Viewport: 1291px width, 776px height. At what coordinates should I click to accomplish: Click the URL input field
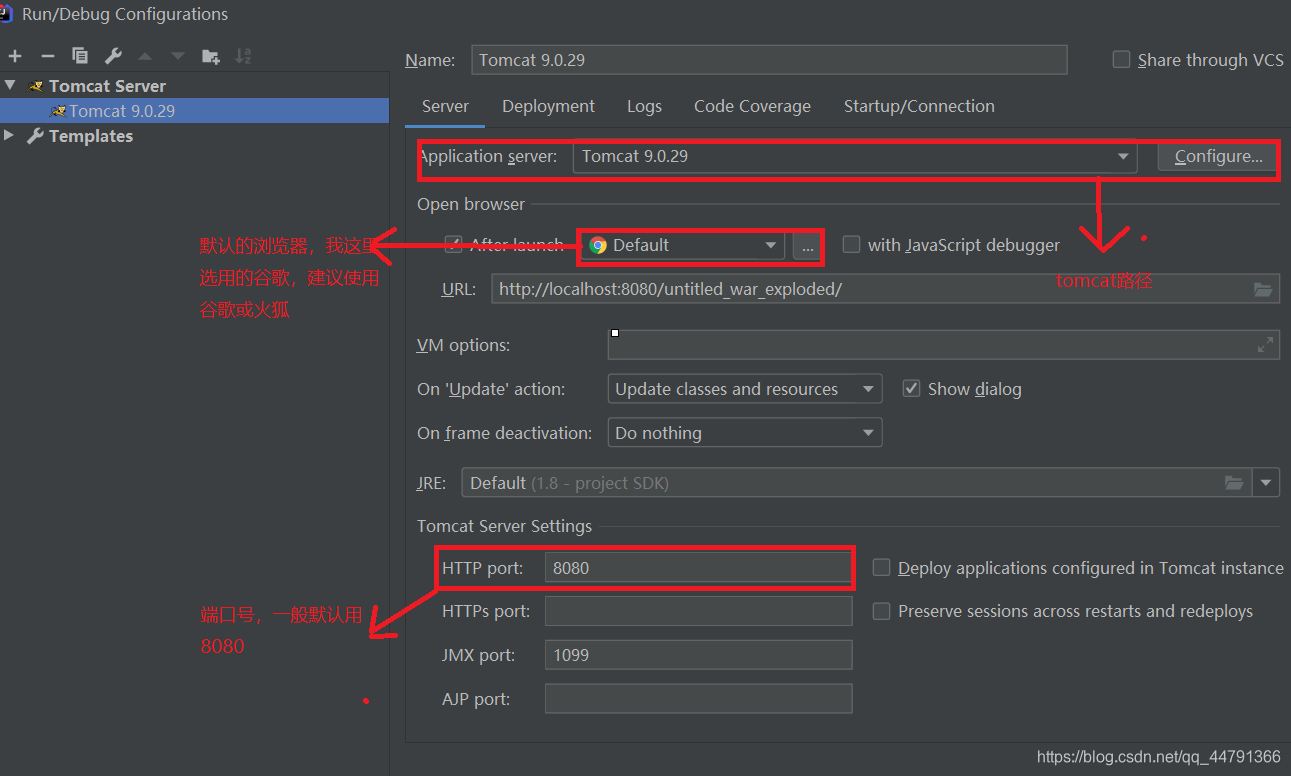coord(885,290)
